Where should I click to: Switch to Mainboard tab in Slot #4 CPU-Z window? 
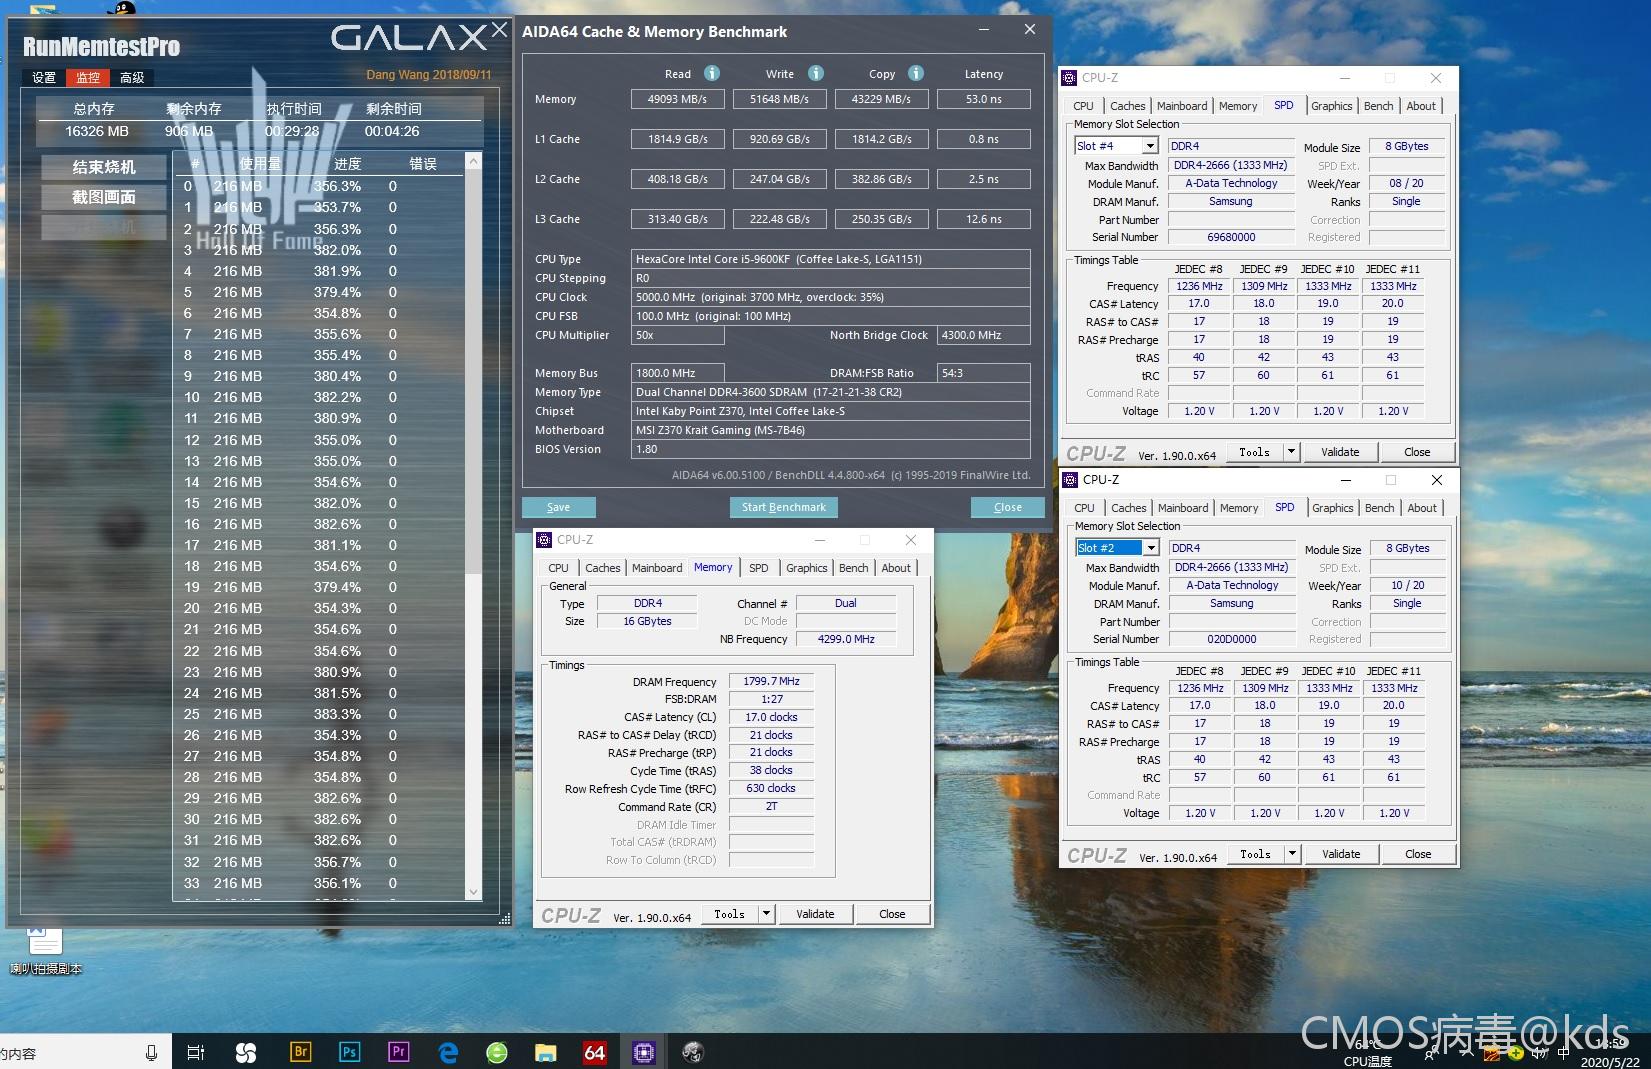pyautogui.click(x=1182, y=106)
